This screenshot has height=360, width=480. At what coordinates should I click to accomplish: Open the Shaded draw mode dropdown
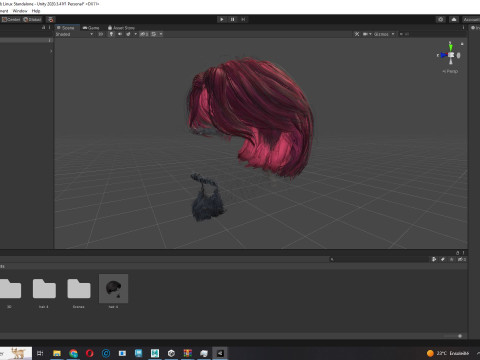(74, 34)
